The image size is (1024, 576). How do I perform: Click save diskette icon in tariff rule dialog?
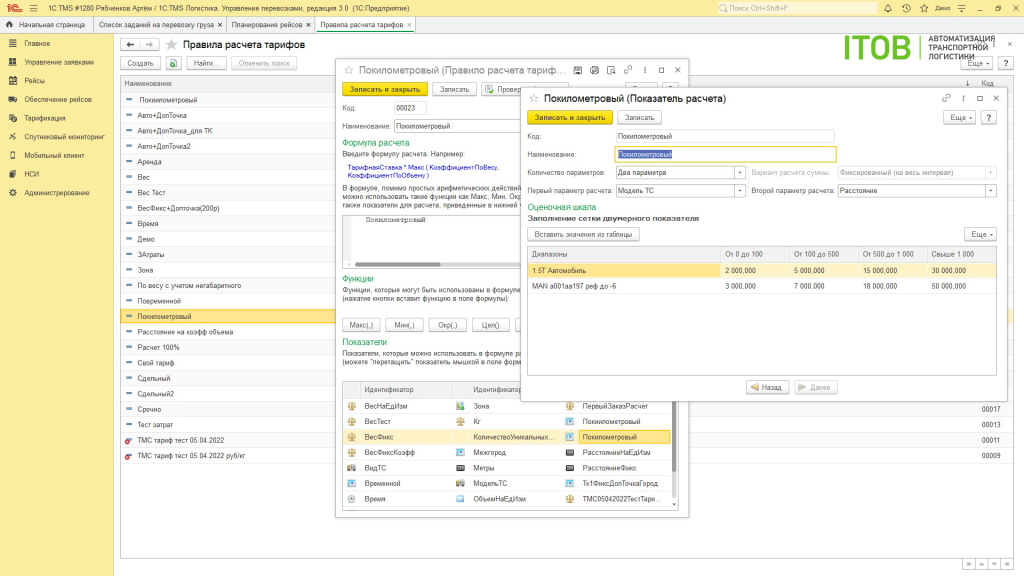pos(577,70)
